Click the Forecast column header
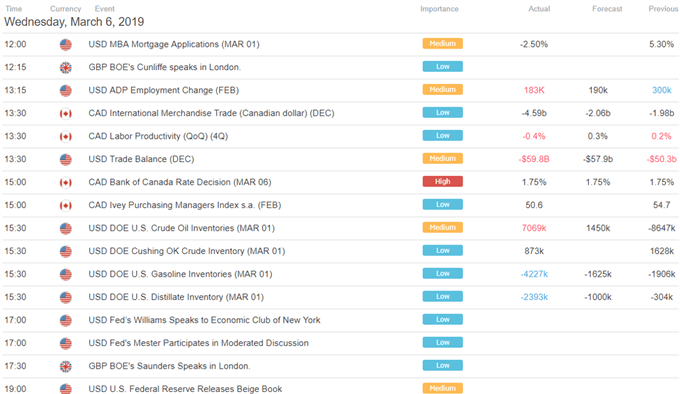Image resolution: width=680 pixels, height=394 pixels. click(607, 9)
